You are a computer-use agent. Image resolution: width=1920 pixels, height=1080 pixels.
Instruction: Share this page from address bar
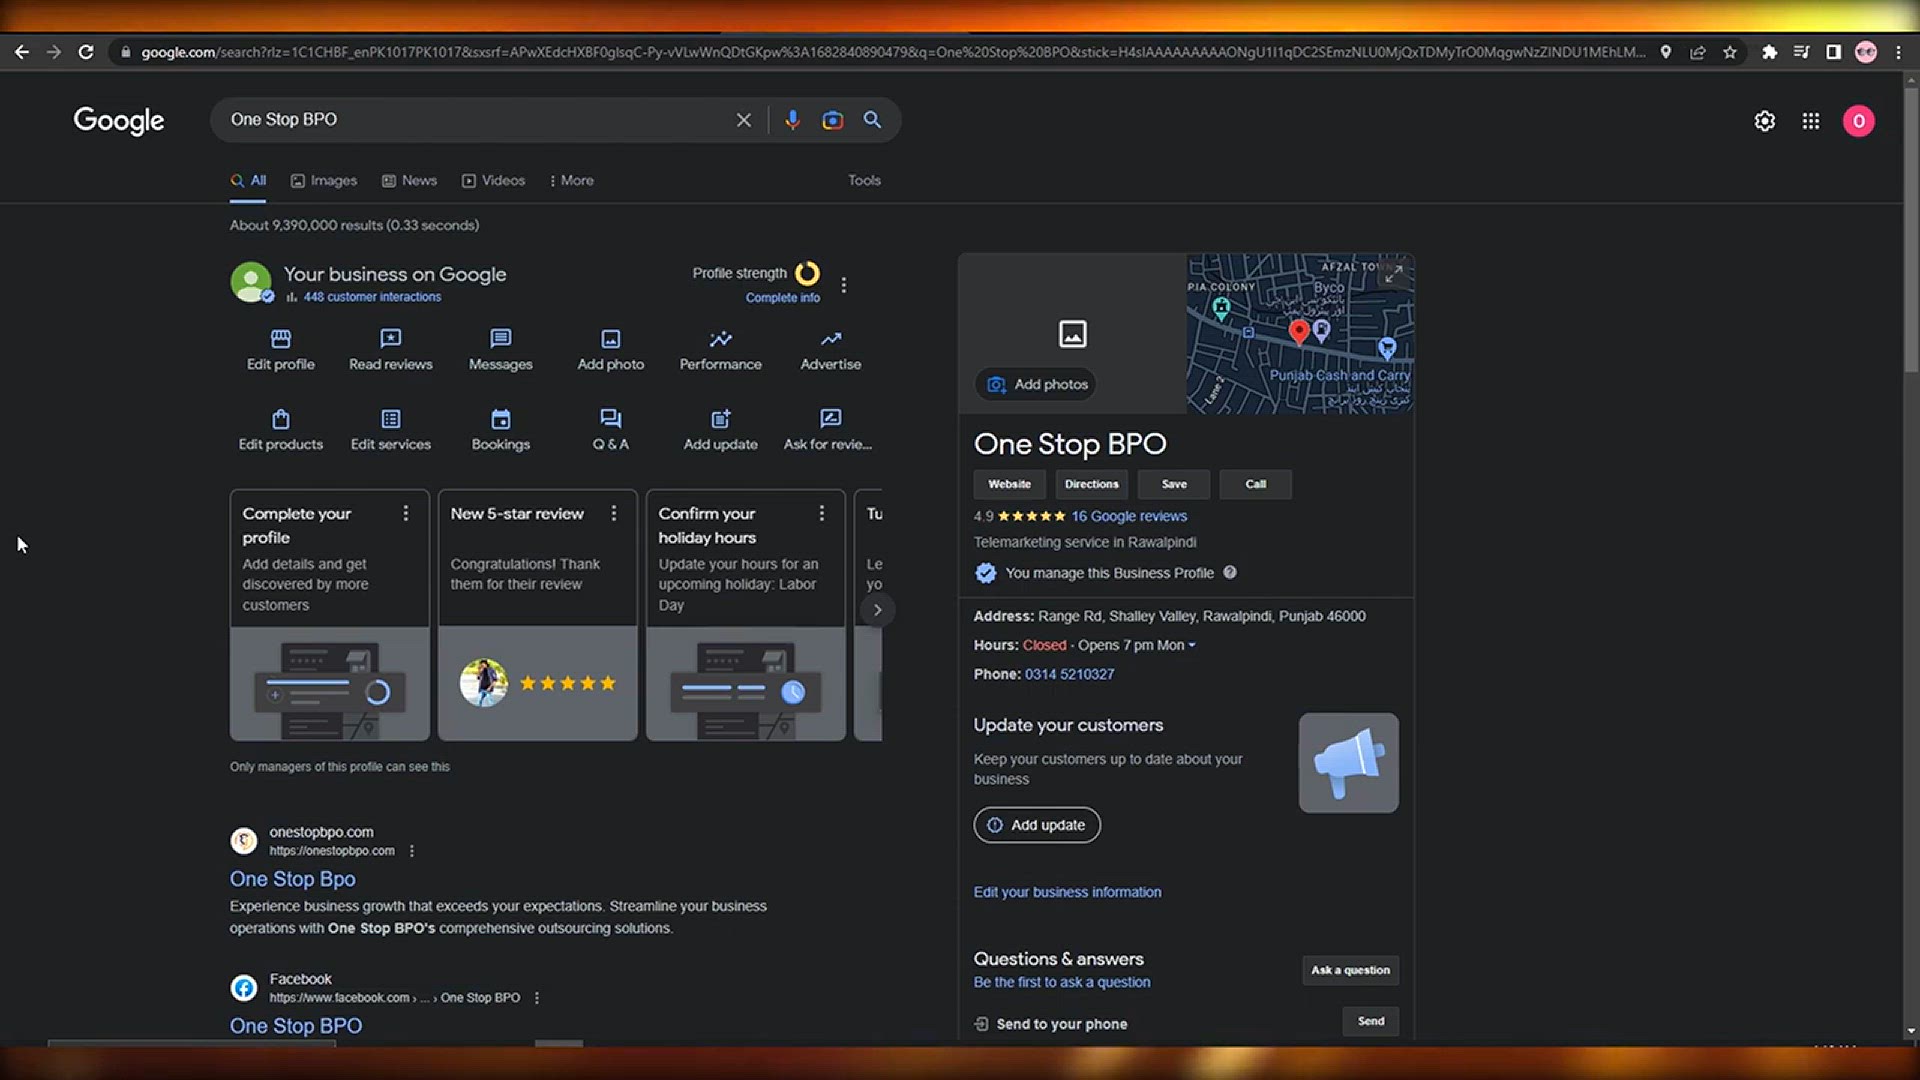coord(1698,52)
